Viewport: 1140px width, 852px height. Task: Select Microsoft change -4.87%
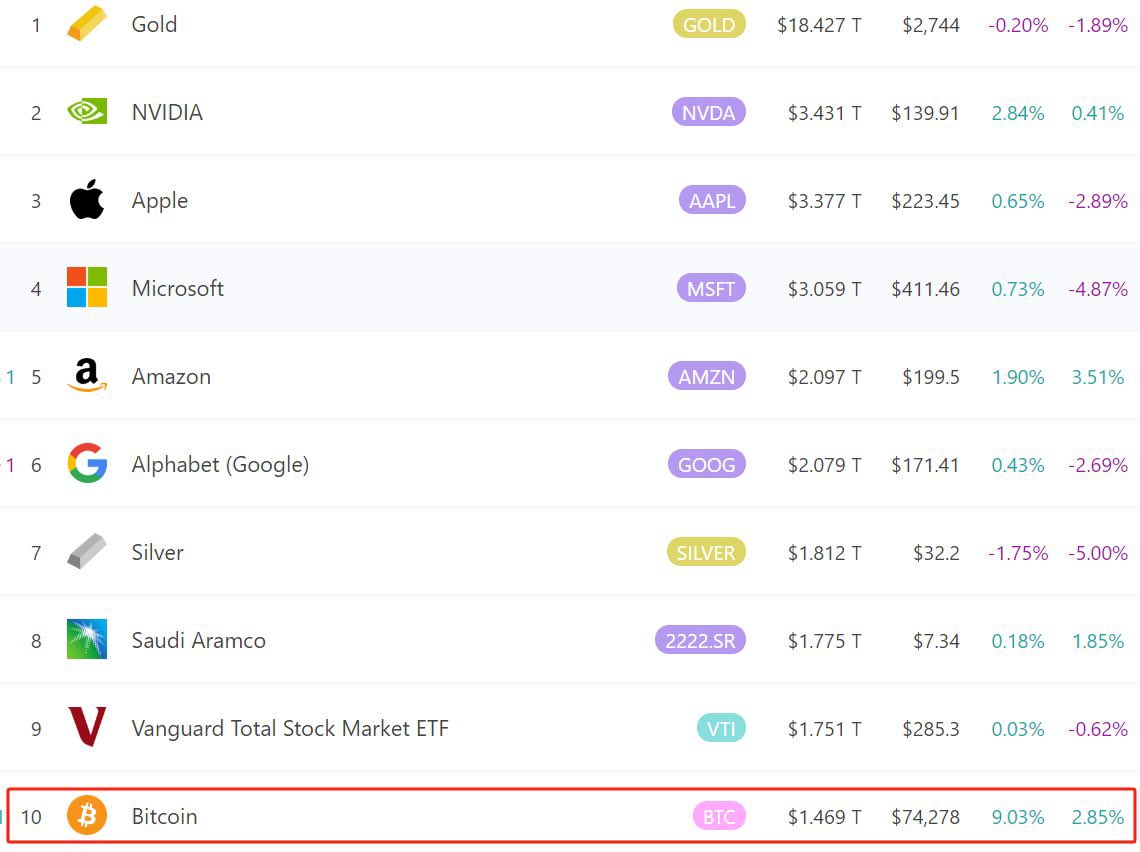[1098, 289]
